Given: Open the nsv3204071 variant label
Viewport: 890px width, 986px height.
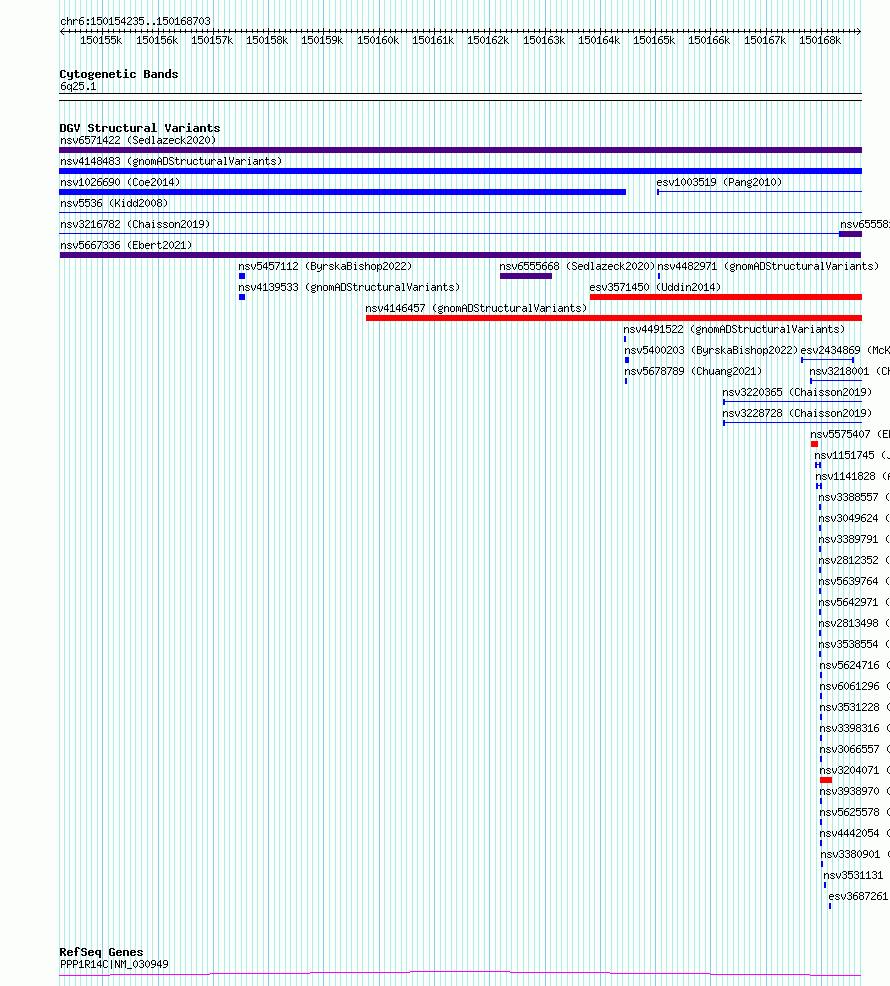Looking at the screenshot, I should coord(854,770).
